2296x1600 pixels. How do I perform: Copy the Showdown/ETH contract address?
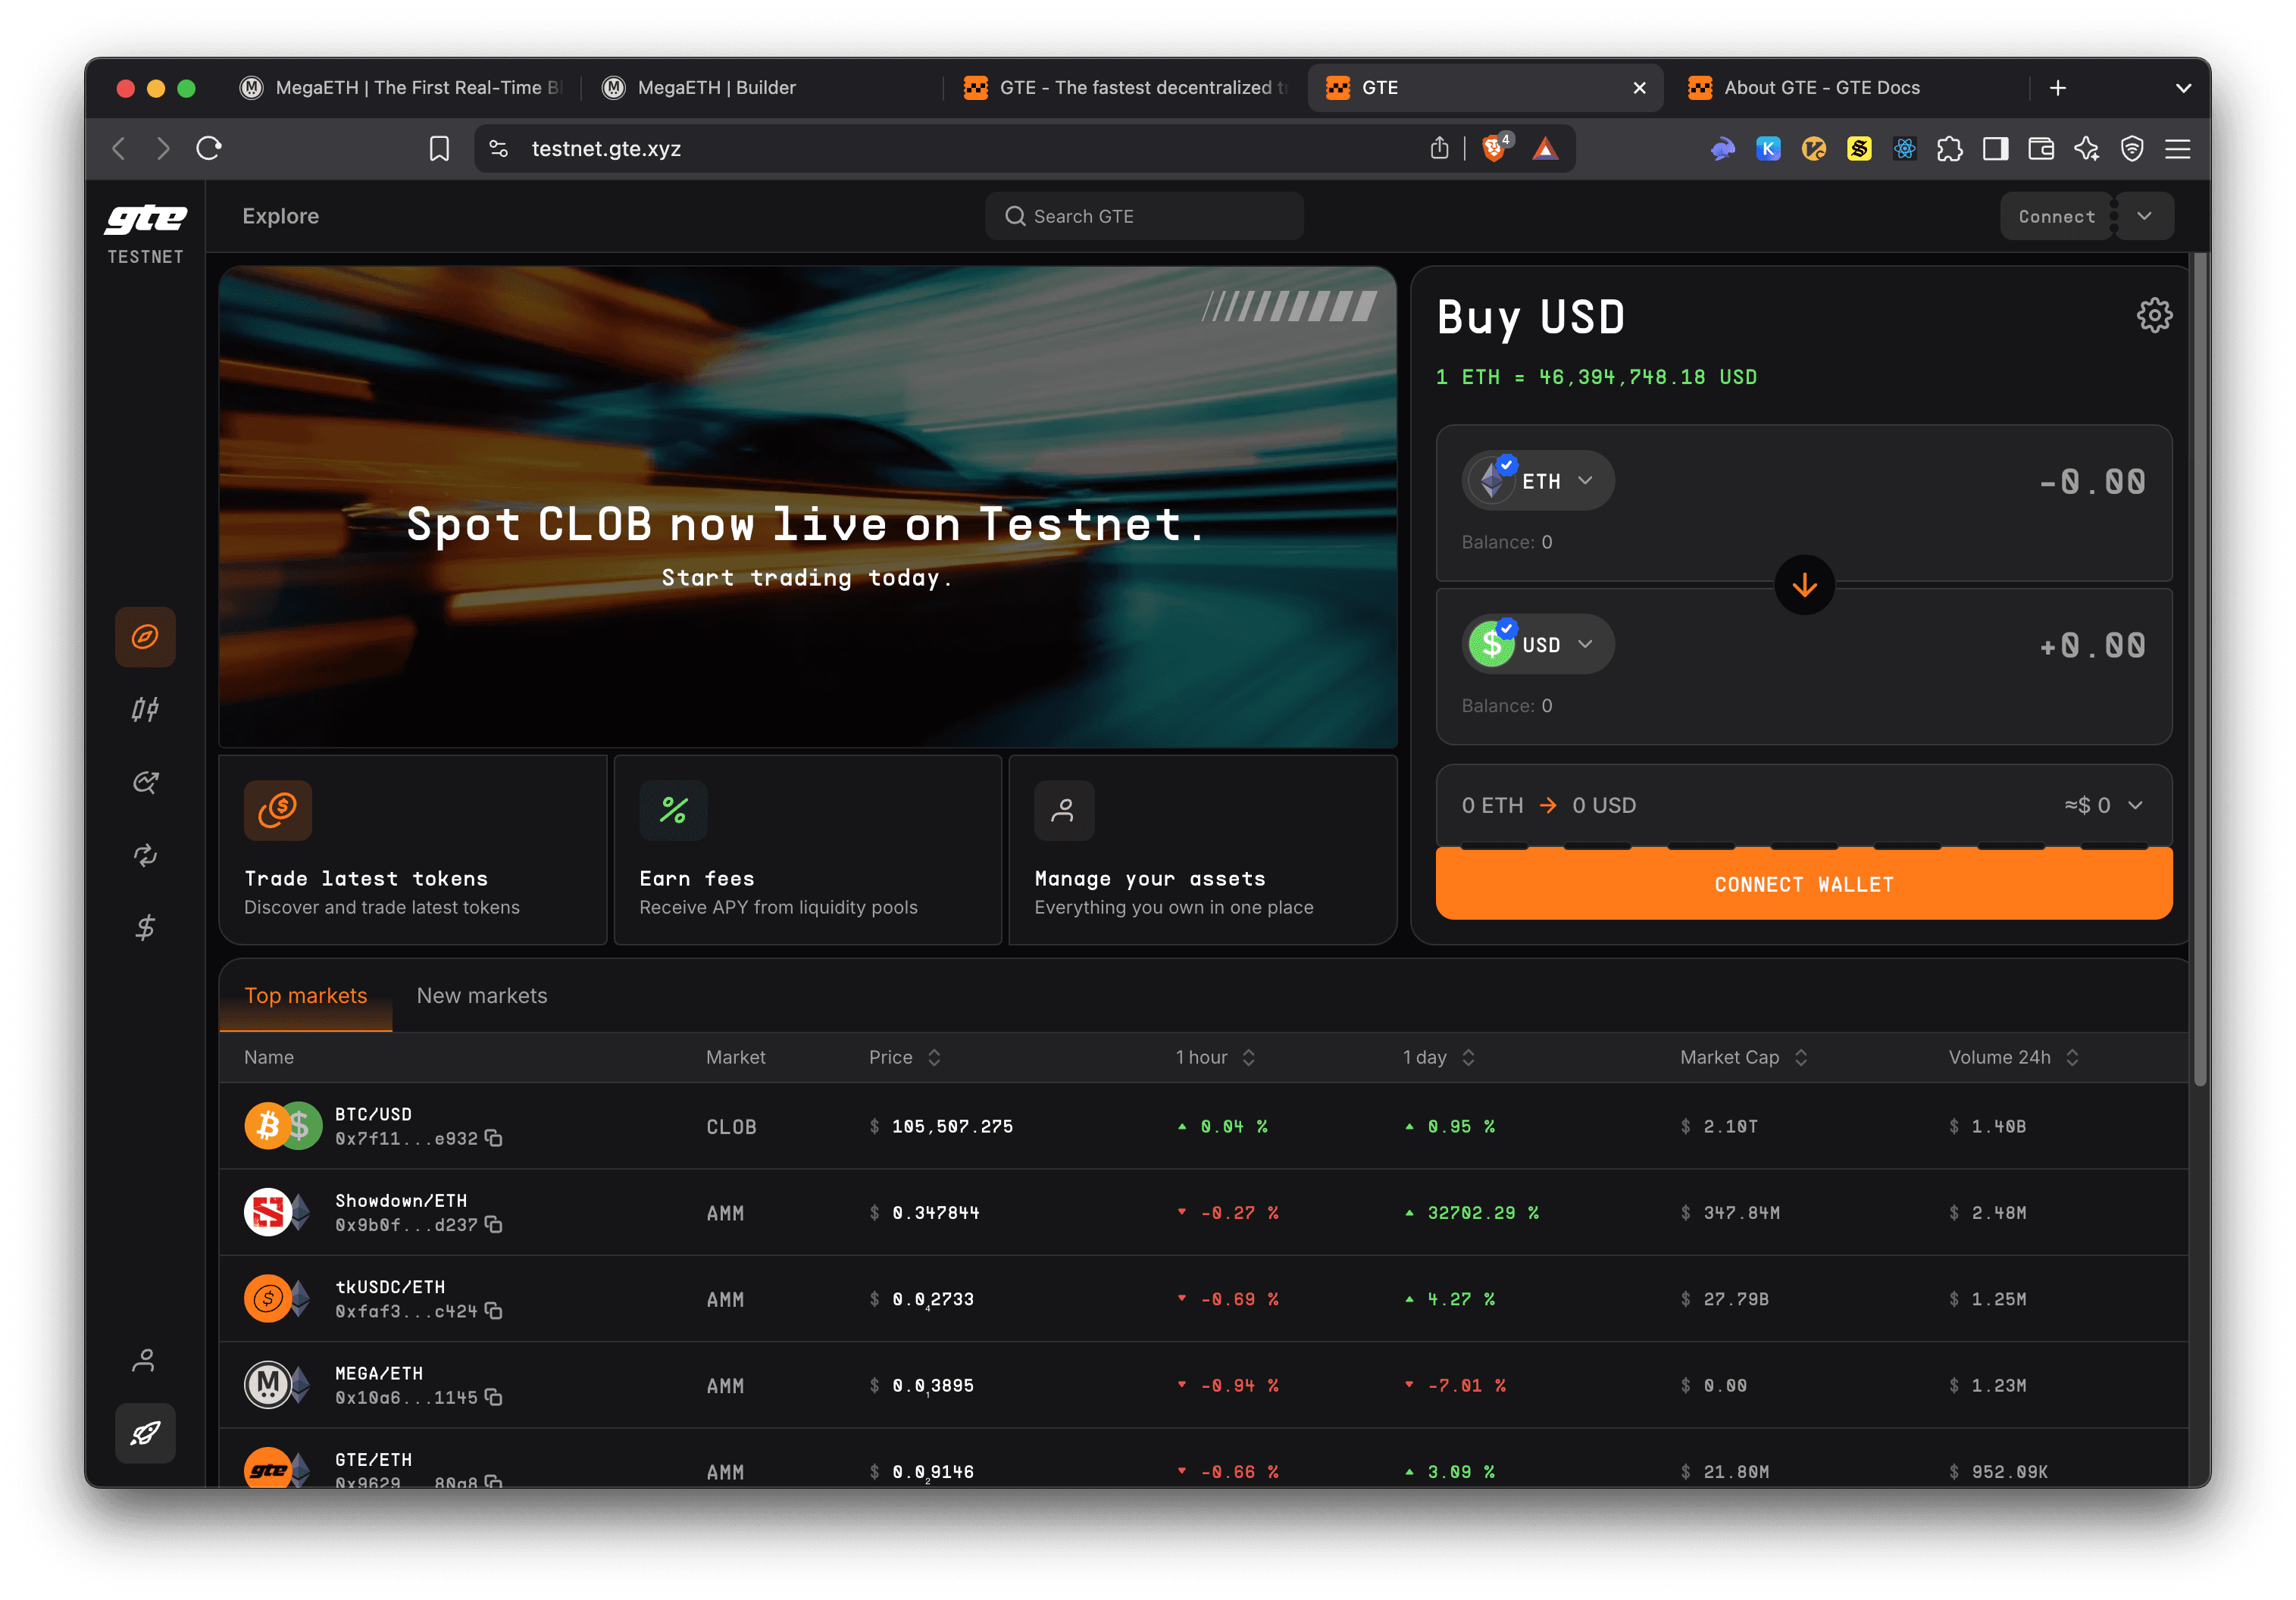pos(493,1224)
